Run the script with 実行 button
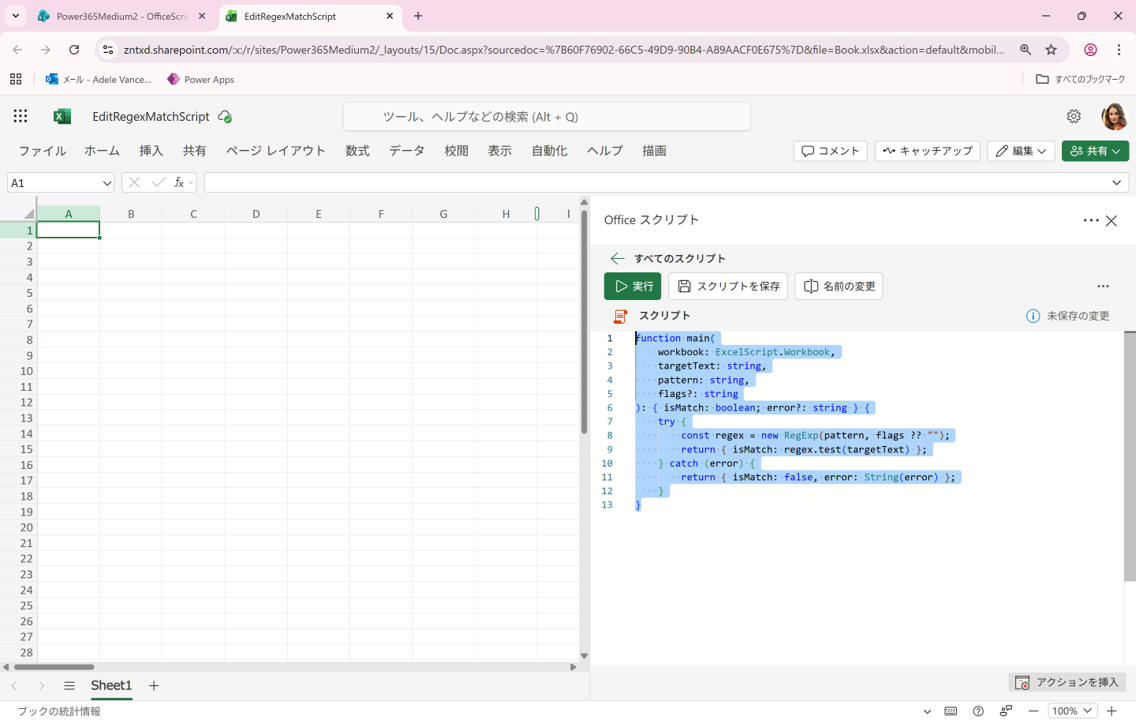 (632, 286)
